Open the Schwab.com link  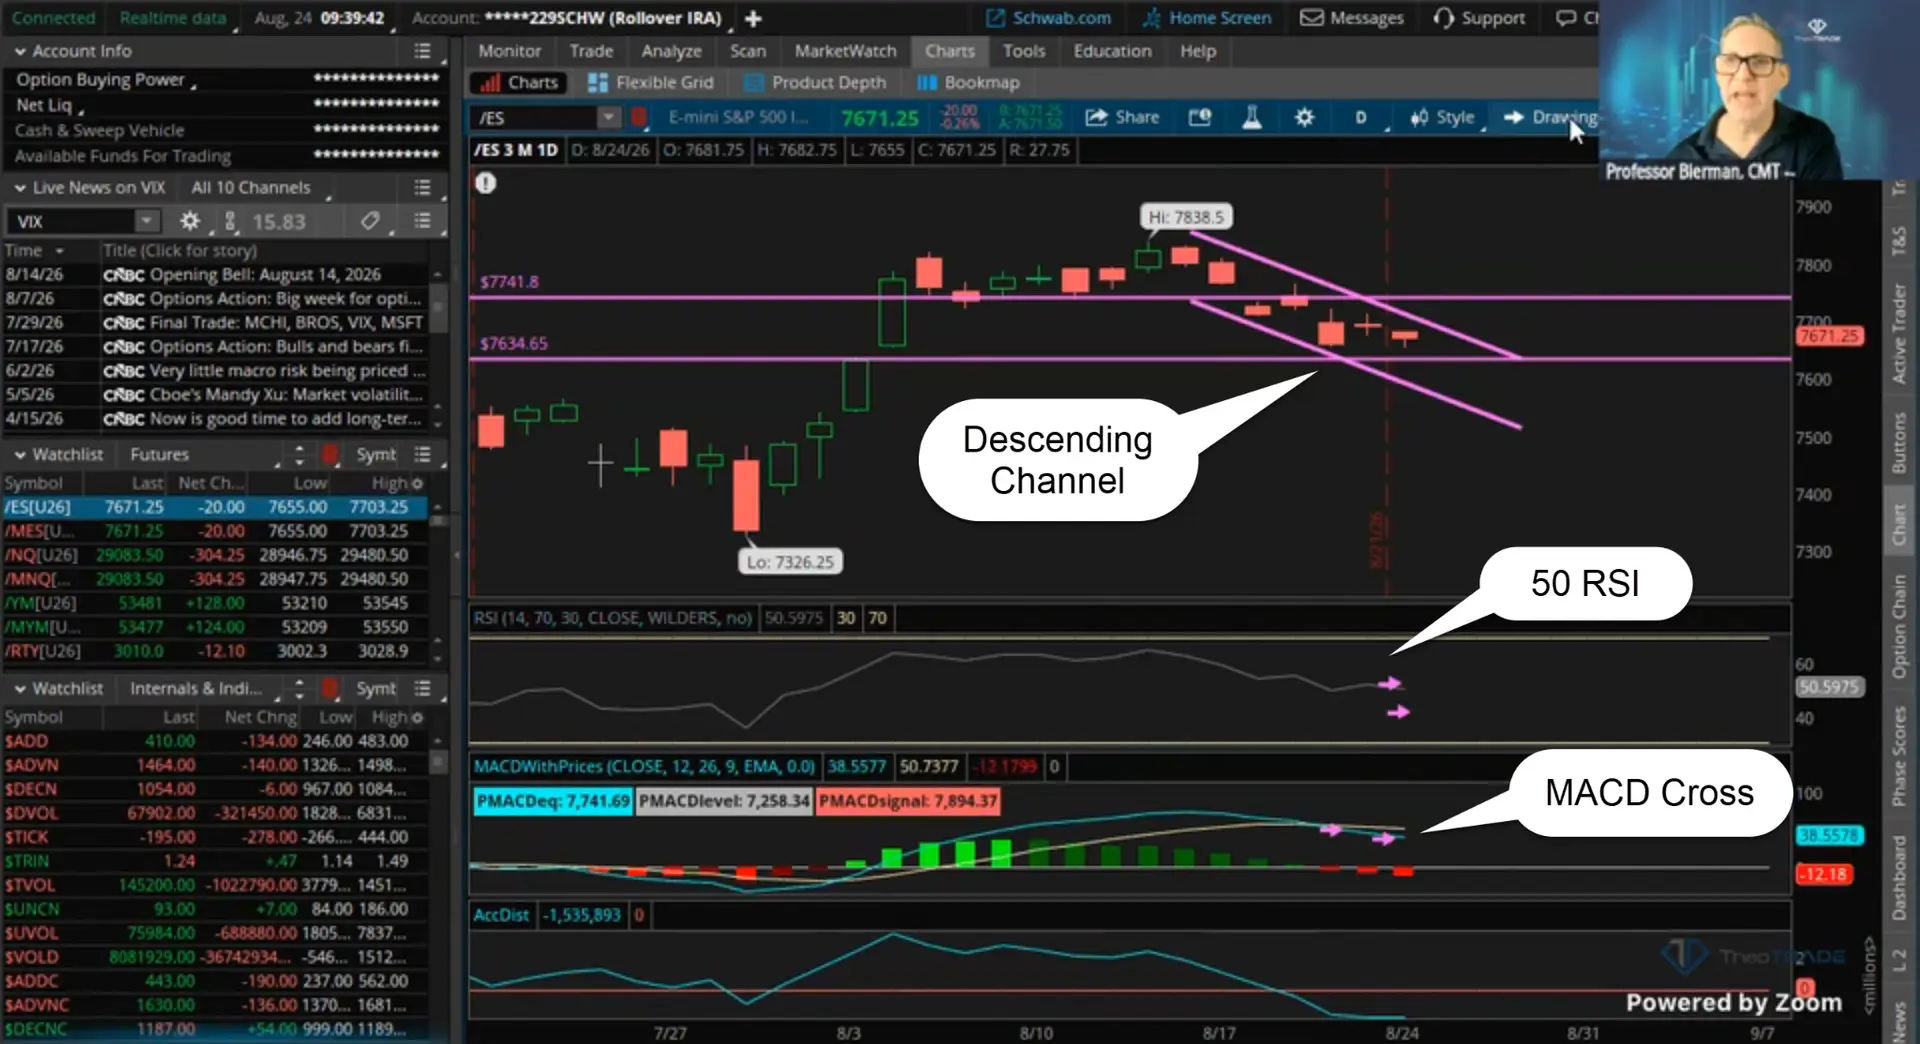pyautogui.click(x=1048, y=18)
